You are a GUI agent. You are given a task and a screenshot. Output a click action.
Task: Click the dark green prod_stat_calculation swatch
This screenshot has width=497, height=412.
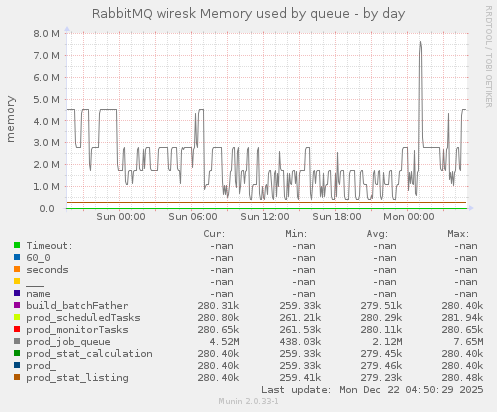pos(17,353)
